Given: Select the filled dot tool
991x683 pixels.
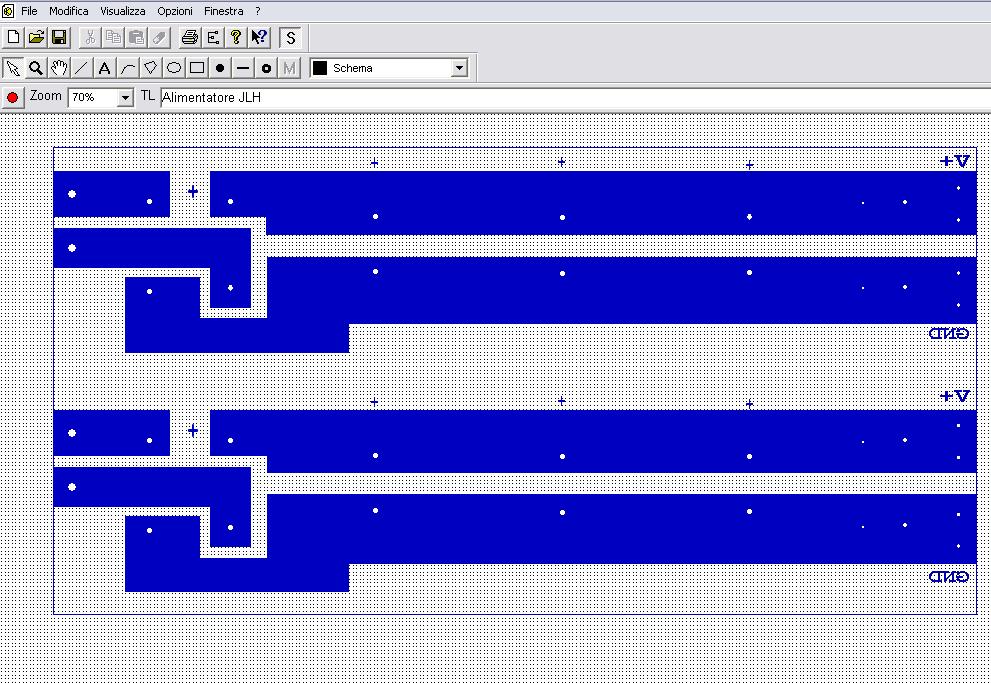Looking at the screenshot, I should click(x=220, y=68).
